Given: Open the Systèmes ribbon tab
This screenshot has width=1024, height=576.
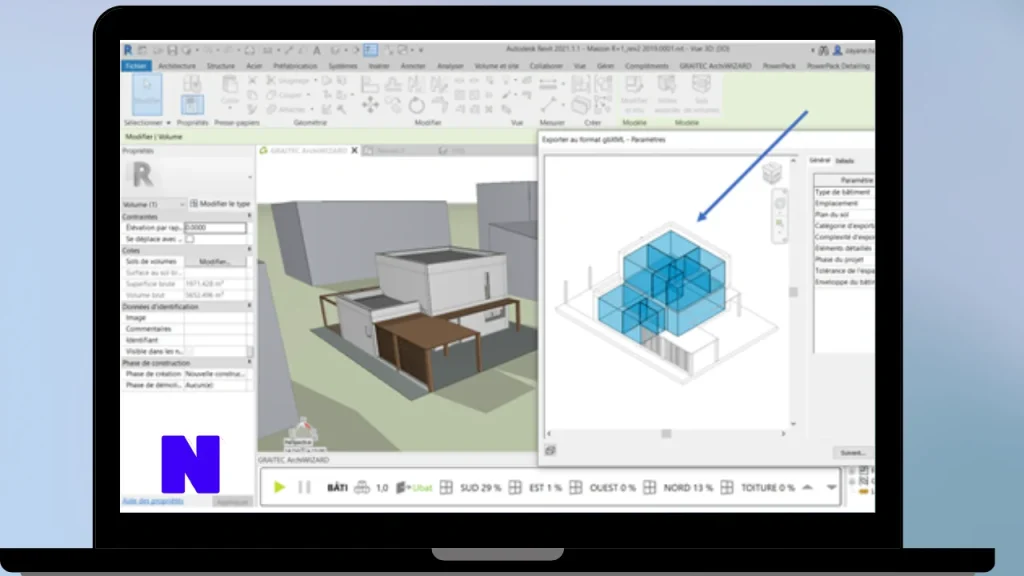Looking at the screenshot, I should [x=342, y=66].
